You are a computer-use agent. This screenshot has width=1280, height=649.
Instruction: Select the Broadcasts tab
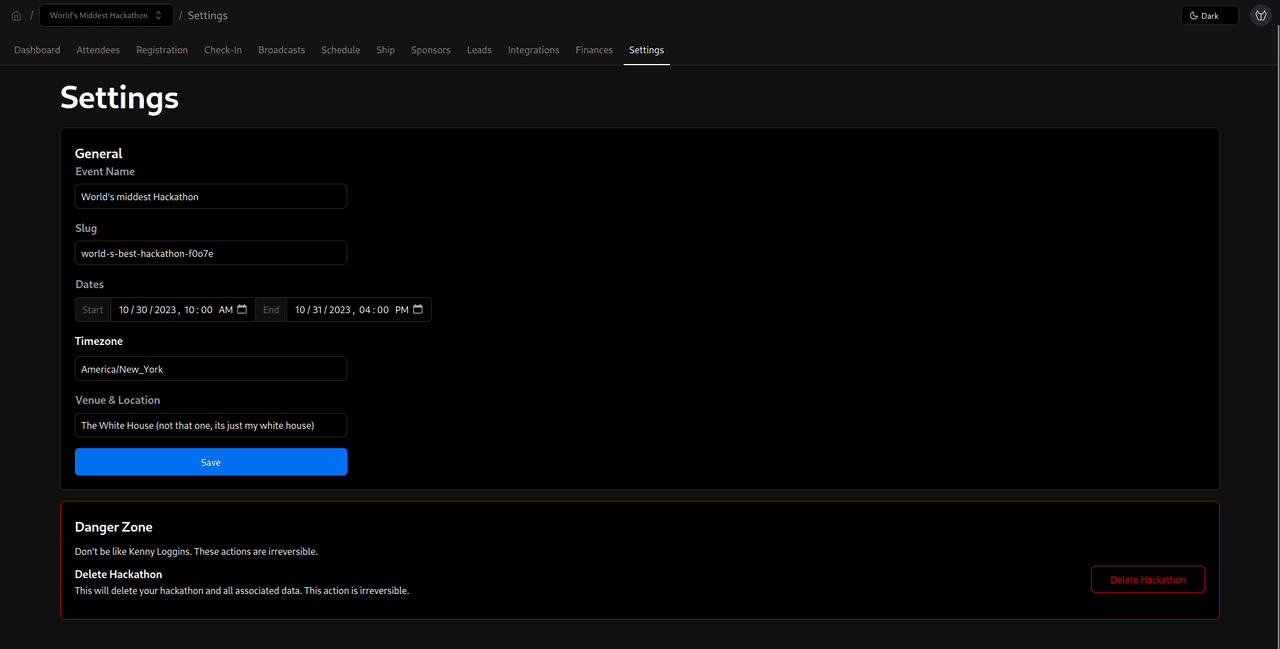pyautogui.click(x=281, y=50)
